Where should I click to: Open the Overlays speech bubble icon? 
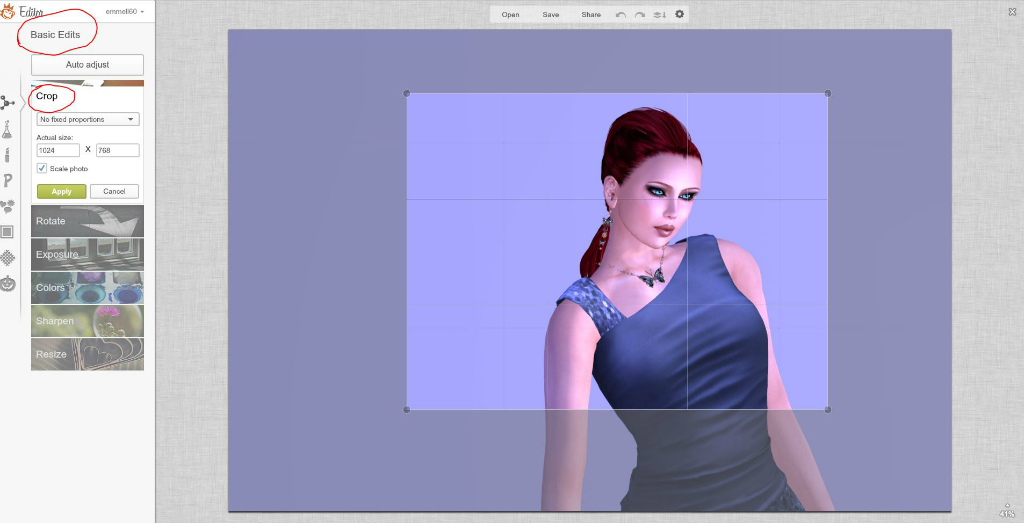click(7, 206)
